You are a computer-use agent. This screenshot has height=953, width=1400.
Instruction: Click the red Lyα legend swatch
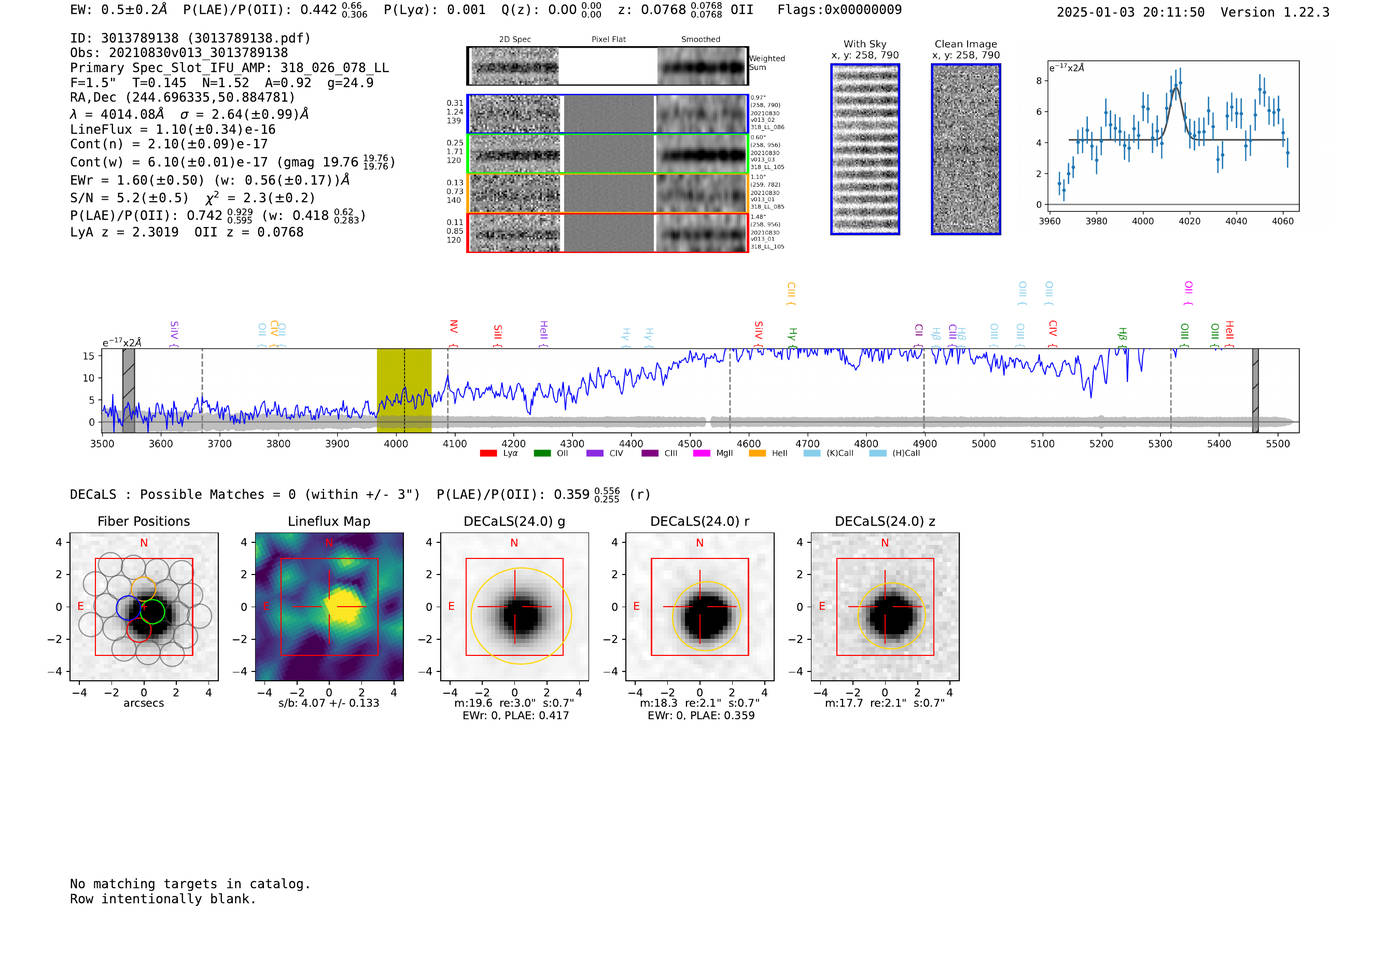coord(488,454)
